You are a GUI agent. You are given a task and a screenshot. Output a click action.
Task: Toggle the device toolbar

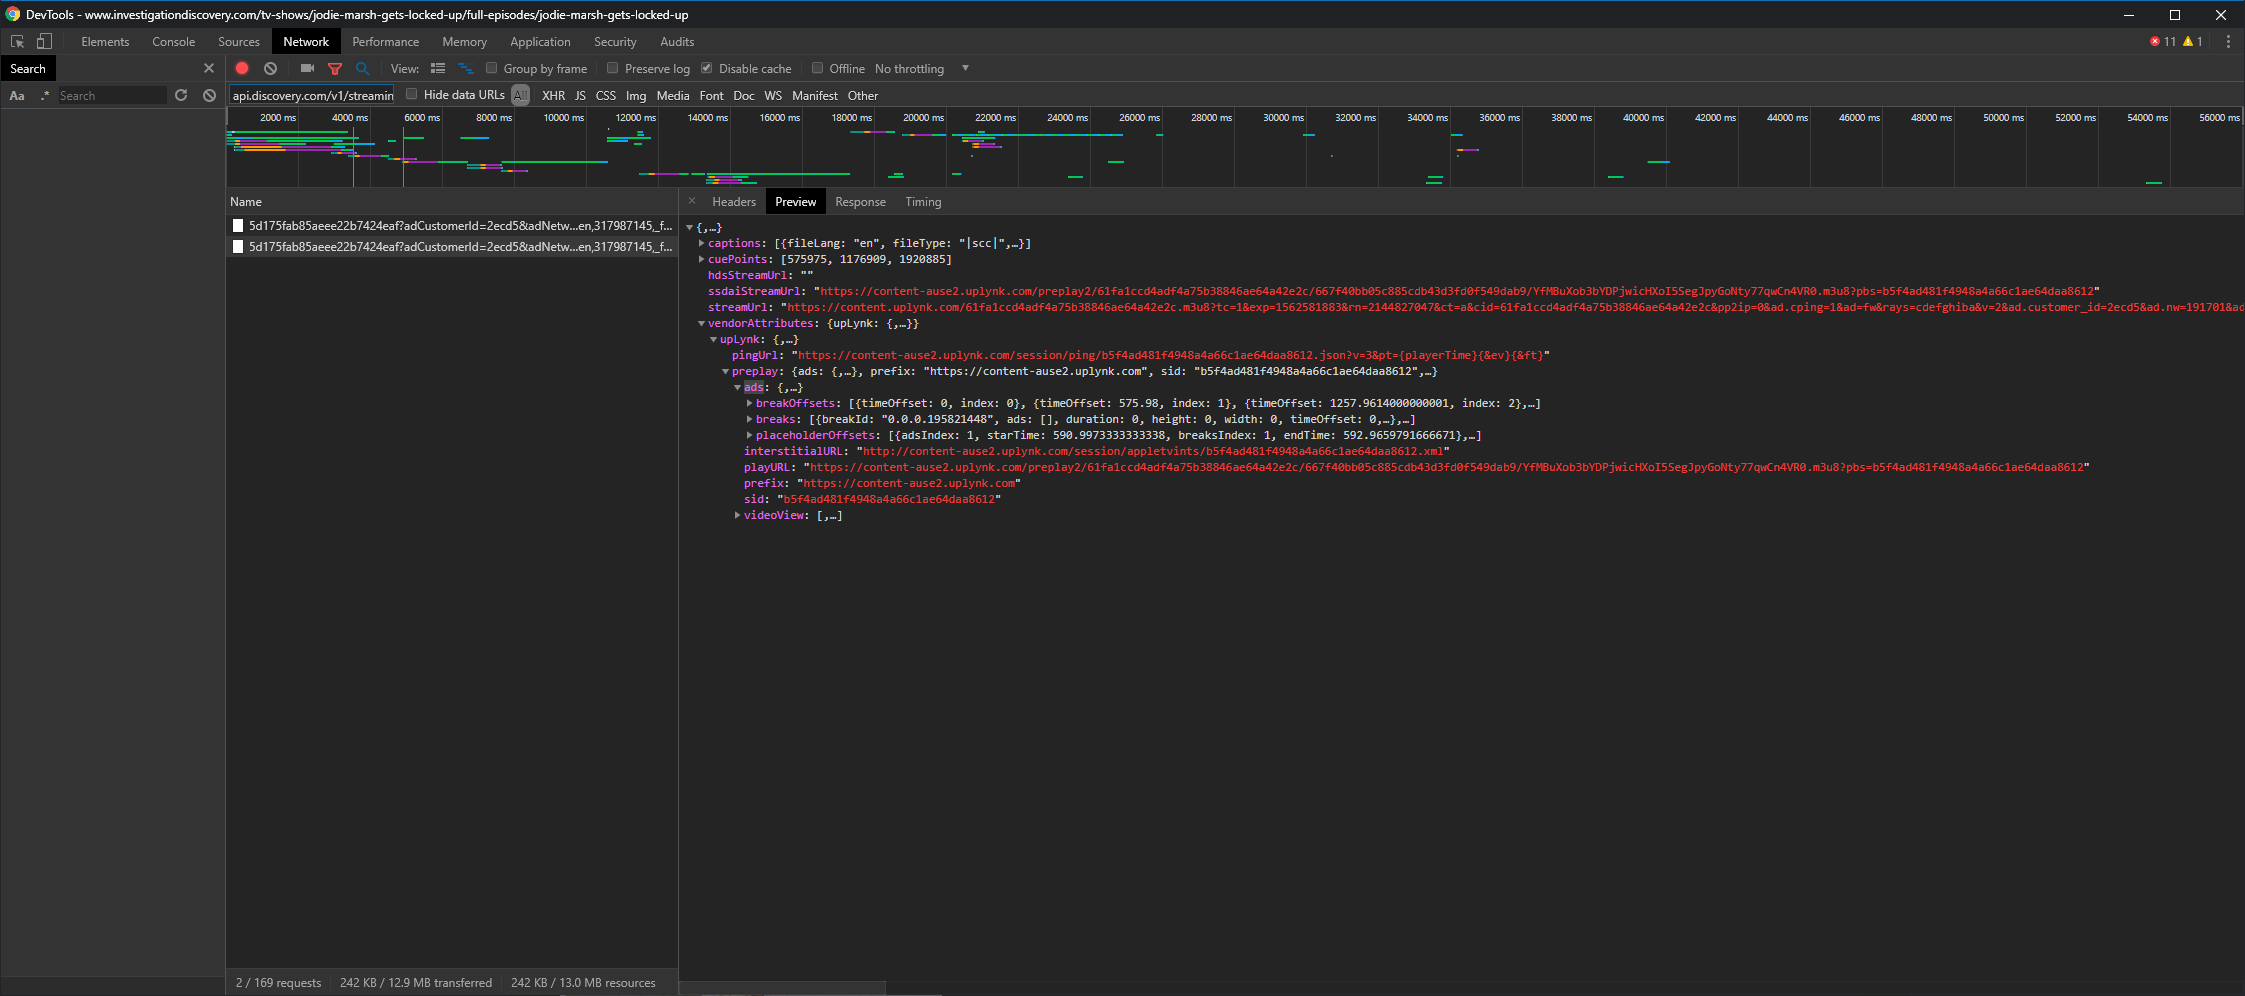44,41
